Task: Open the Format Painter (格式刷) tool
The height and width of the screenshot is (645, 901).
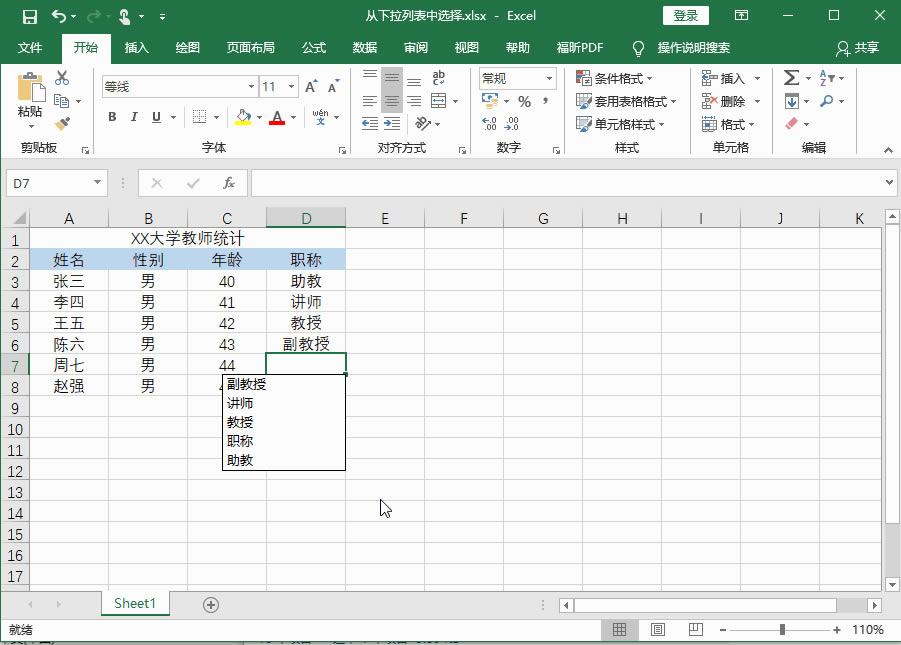Action: point(60,123)
